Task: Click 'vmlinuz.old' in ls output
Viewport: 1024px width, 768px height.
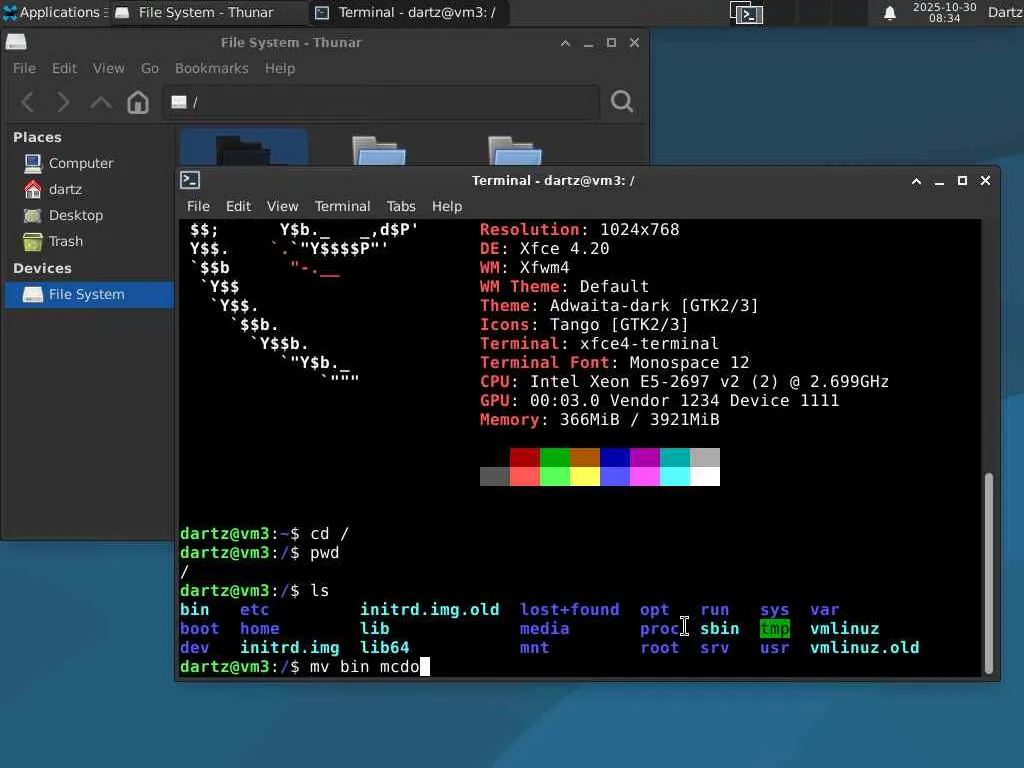Action: pos(864,648)
